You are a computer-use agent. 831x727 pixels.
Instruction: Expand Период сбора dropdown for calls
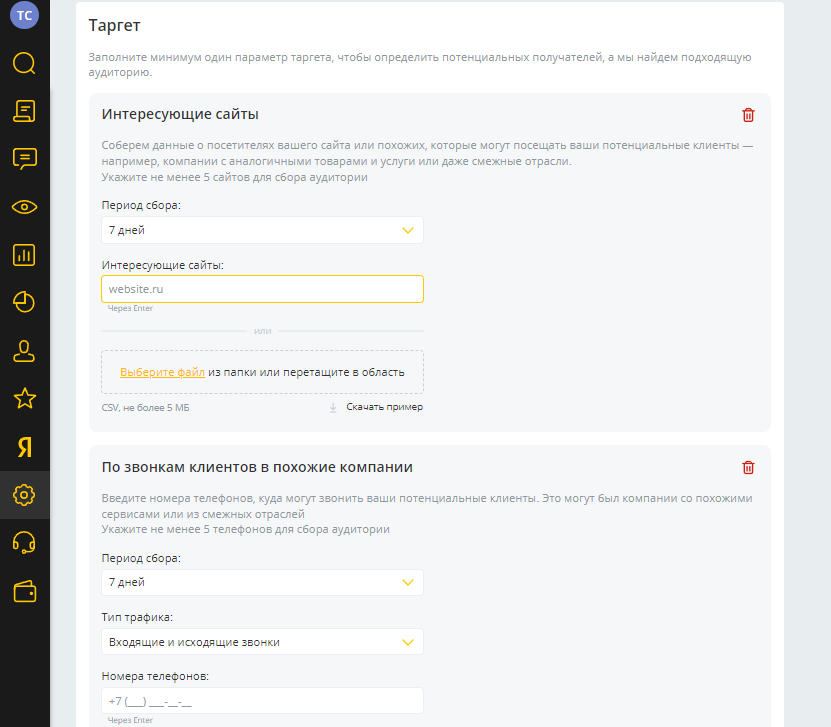coord(262,582)
